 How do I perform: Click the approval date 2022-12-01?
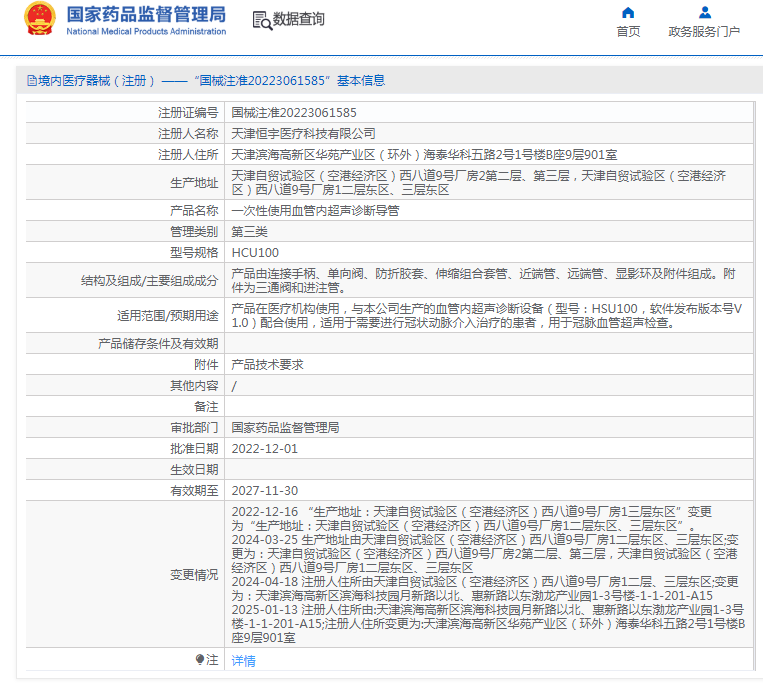click(265, 449)
